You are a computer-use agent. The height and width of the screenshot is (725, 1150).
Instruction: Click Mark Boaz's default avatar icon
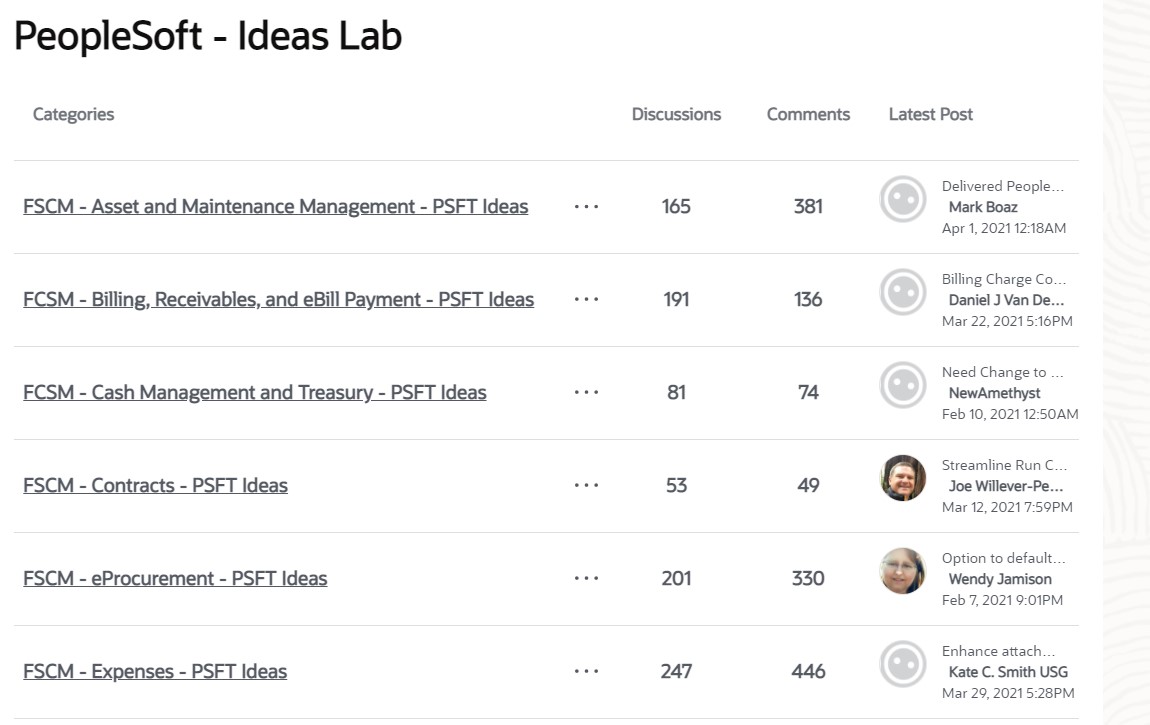pos(903,199)
